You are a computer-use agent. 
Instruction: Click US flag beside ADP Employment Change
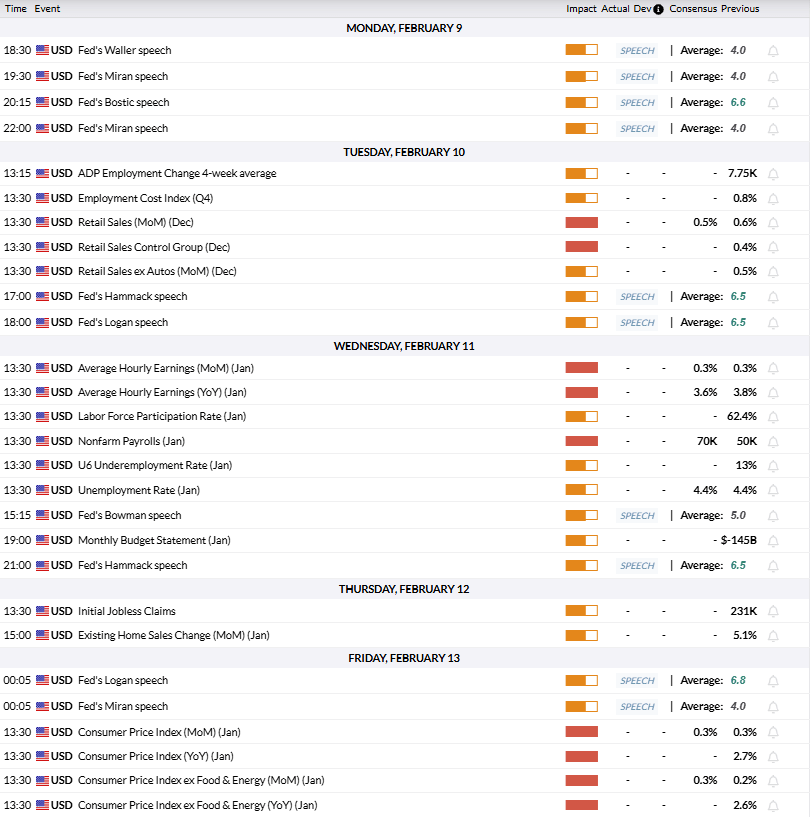[x=43, y=174]
